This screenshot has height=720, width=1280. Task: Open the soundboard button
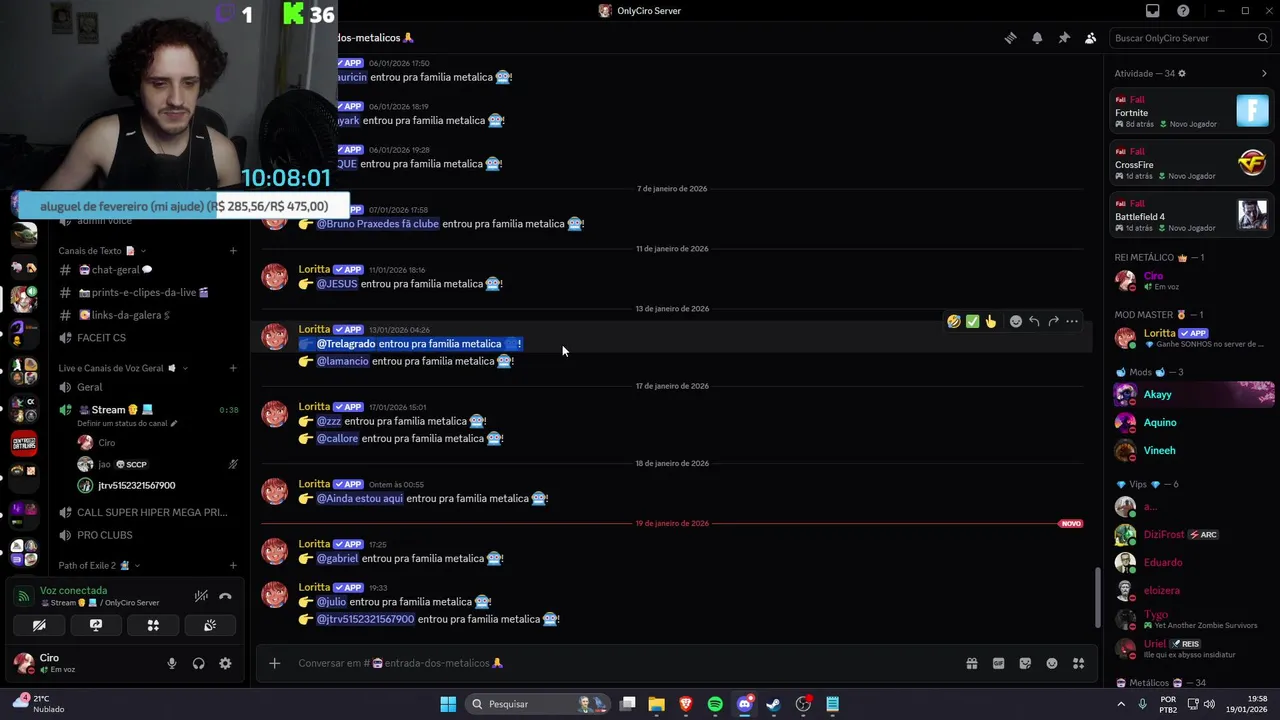(210, 625)
